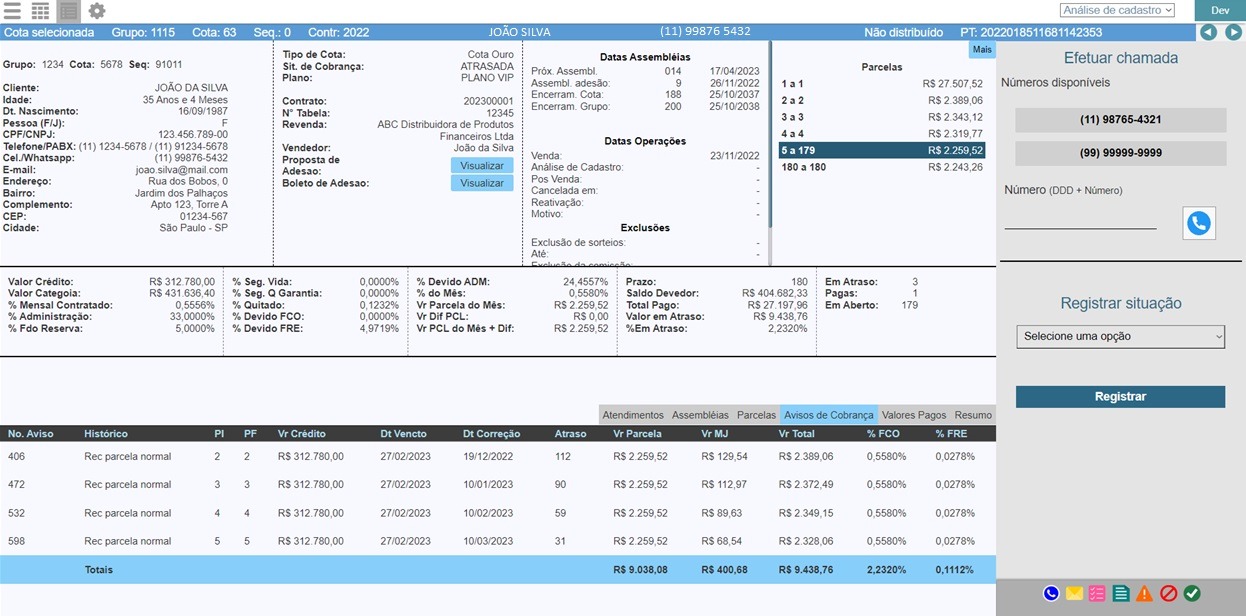Click the yellow envelope icon in the bottom bar
The height and width of the screenshot is (616, 1246).
(1074, 593)
